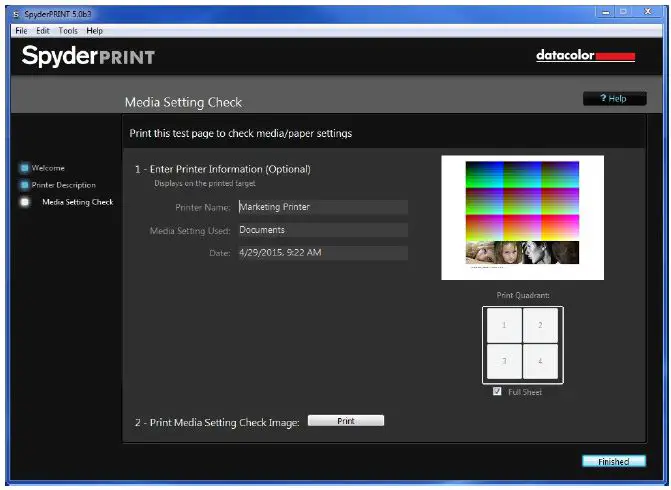Image resolution: width=671 pixels, height=490 pixels.
Task: Minimize the SpyderPRINT window
Action: [605, 12]
